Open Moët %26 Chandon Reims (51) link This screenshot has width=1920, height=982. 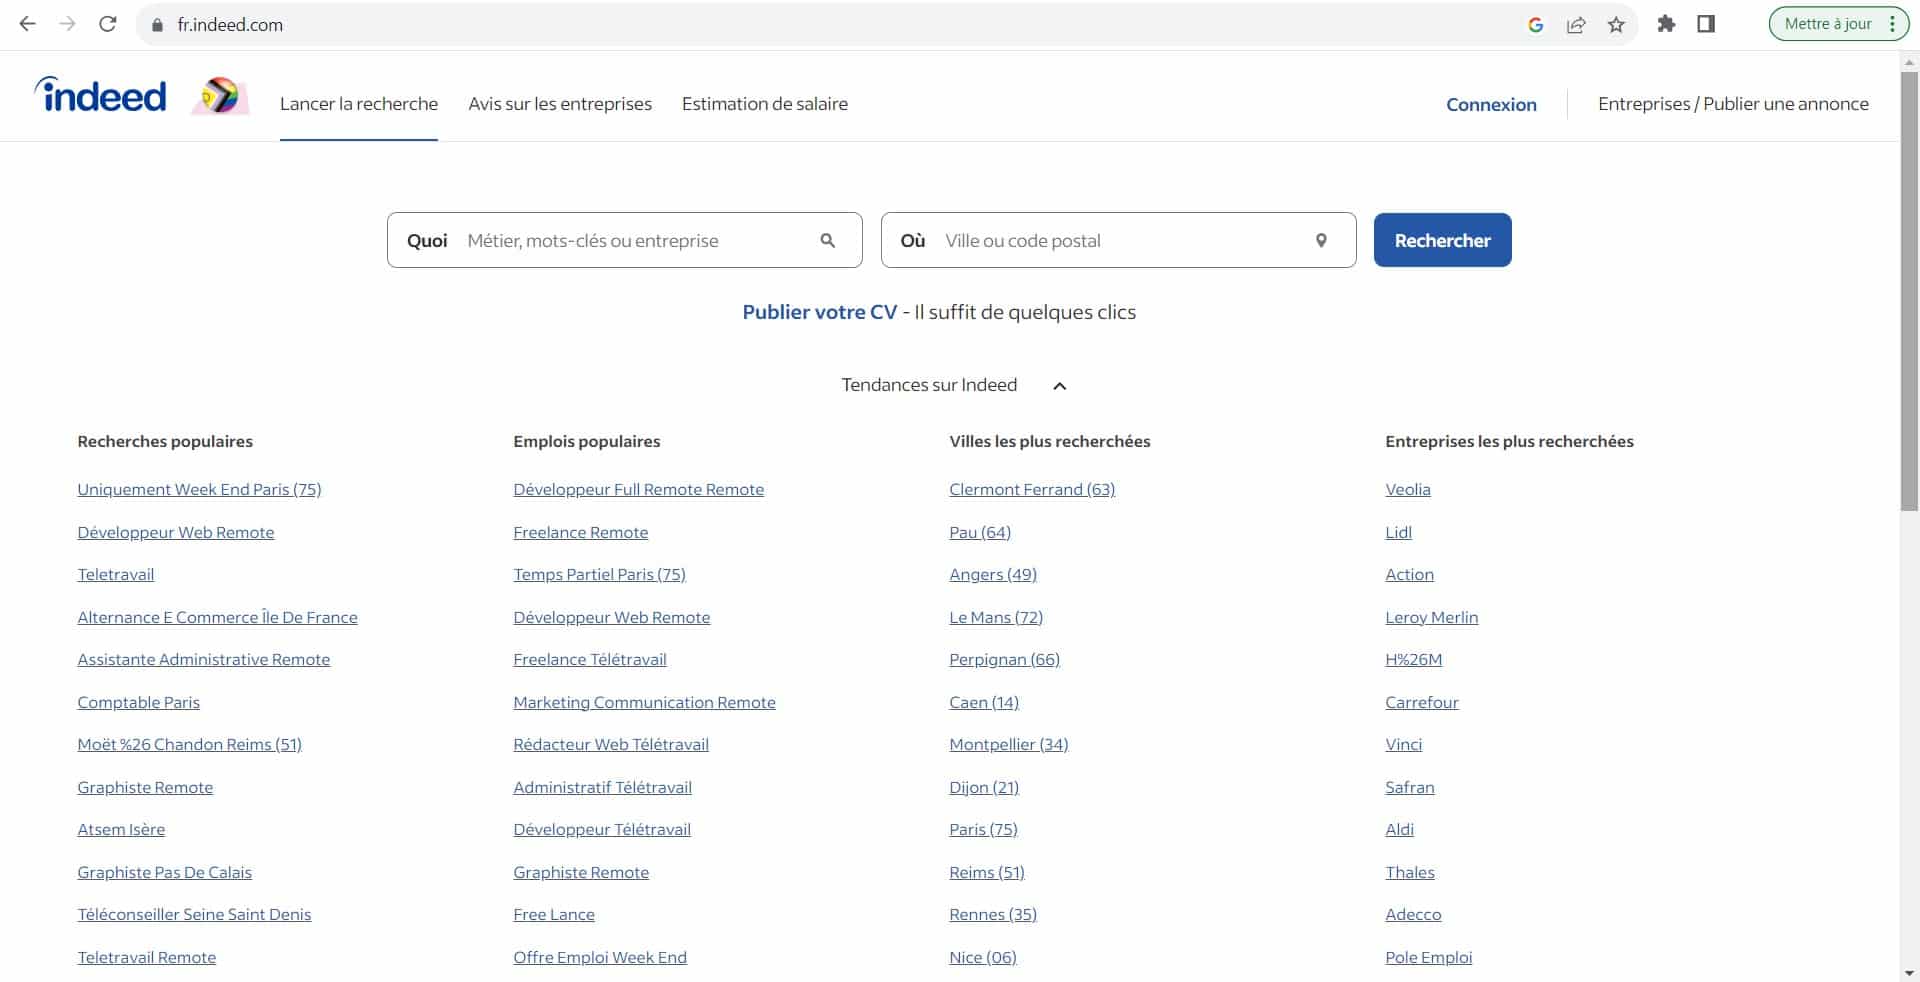coord(189,744)
